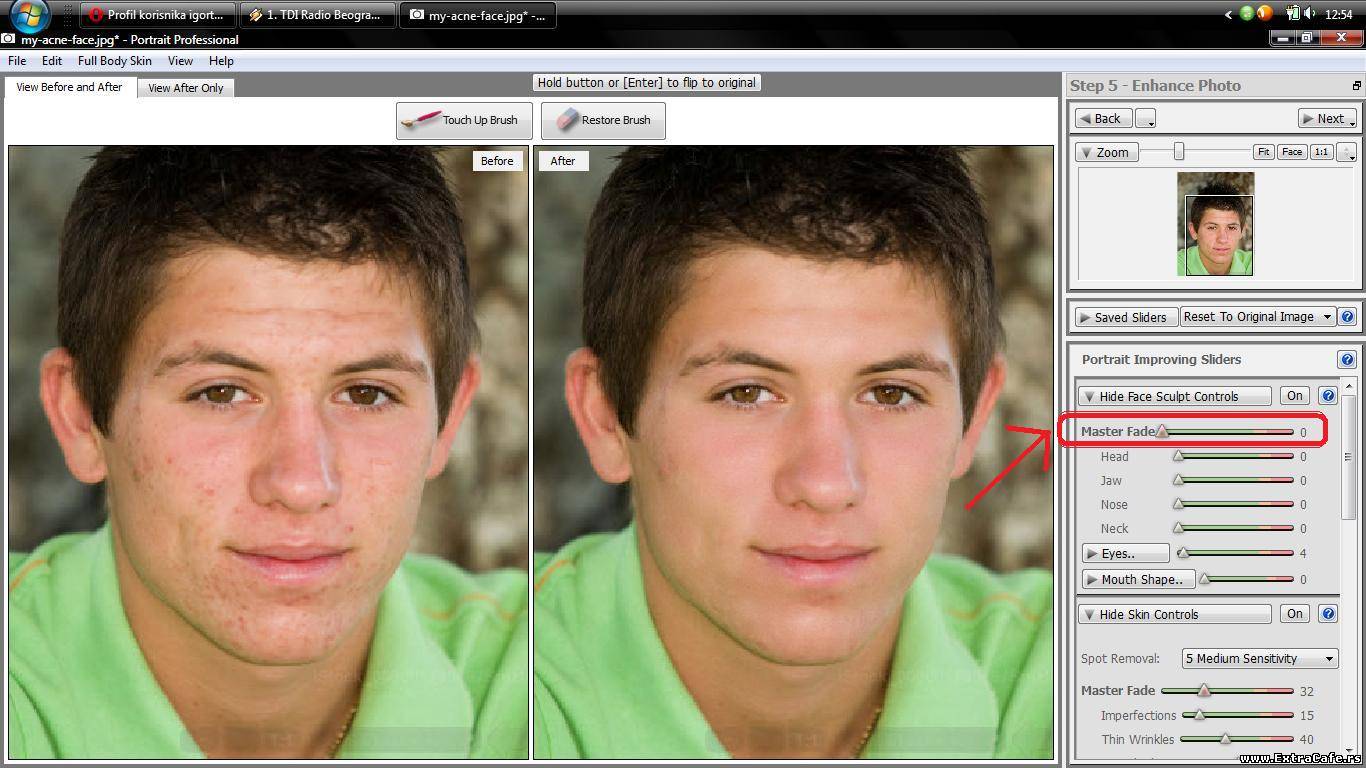Open the small dropdown beside Back

point(1146,118)
